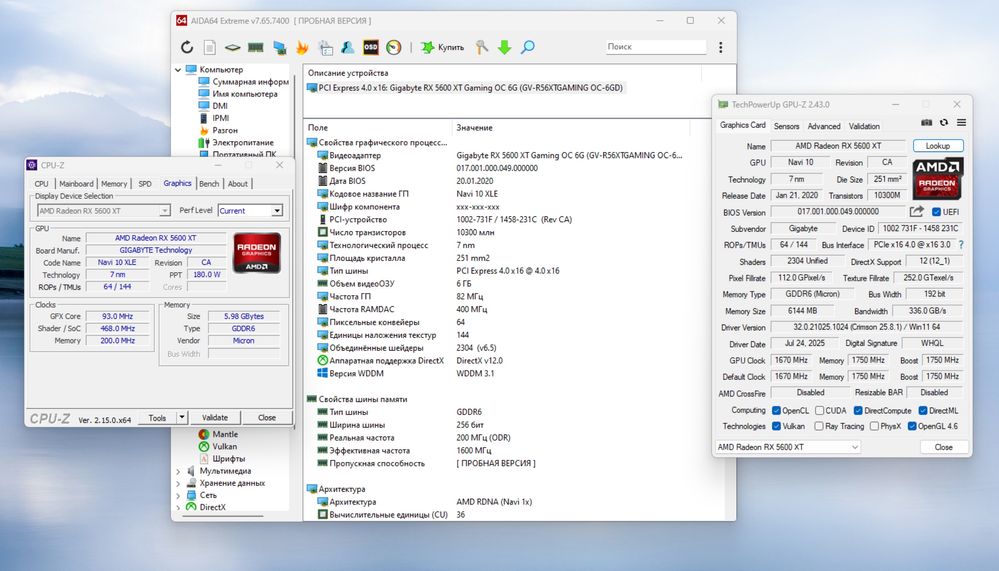This screenshot has width=999, height=571.
Task: Open the OSD panel toolbar icon
Action: (371, 47)
